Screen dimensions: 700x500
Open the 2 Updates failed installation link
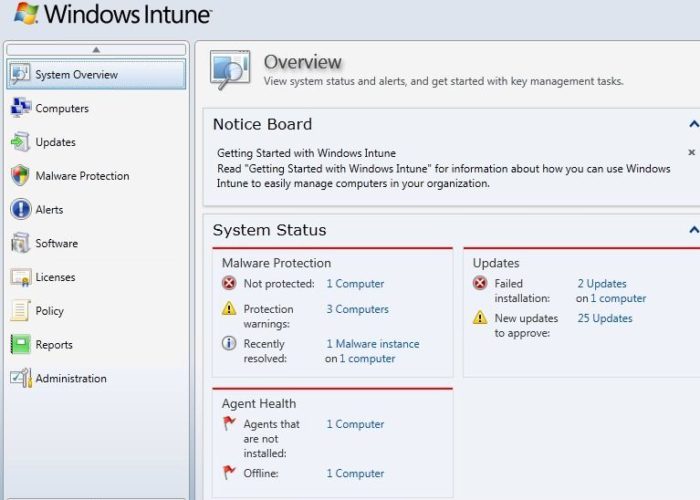coord(602,283)
